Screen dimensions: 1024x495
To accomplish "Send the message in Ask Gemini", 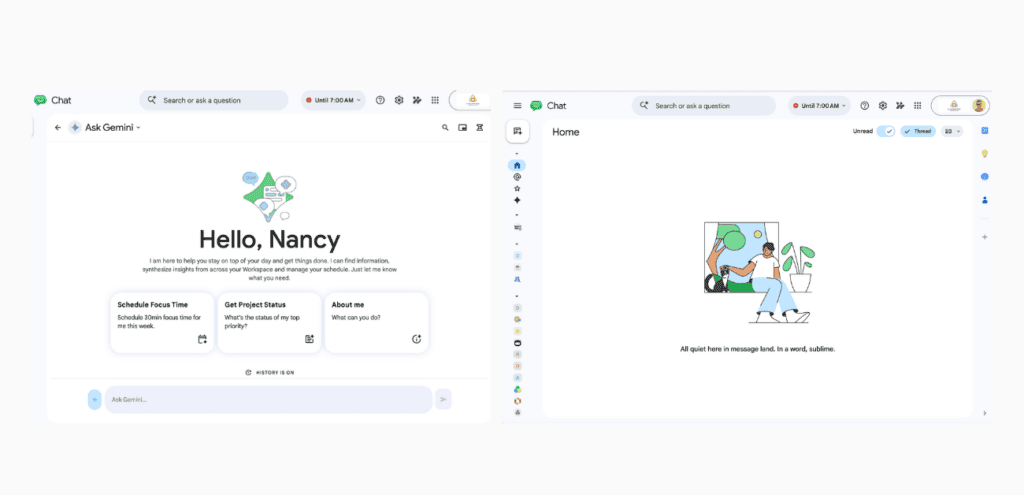I will coord(443,399).
